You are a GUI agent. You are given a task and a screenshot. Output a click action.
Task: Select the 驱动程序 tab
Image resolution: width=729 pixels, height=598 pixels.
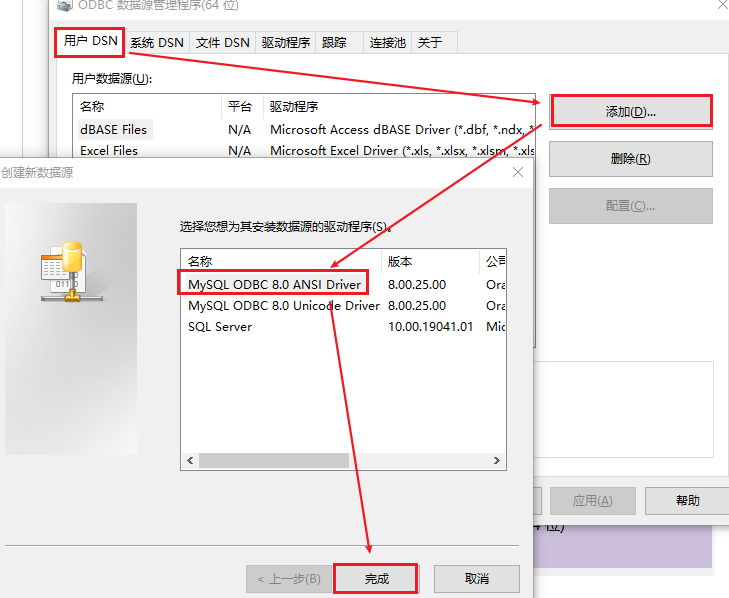click(286, 43)
